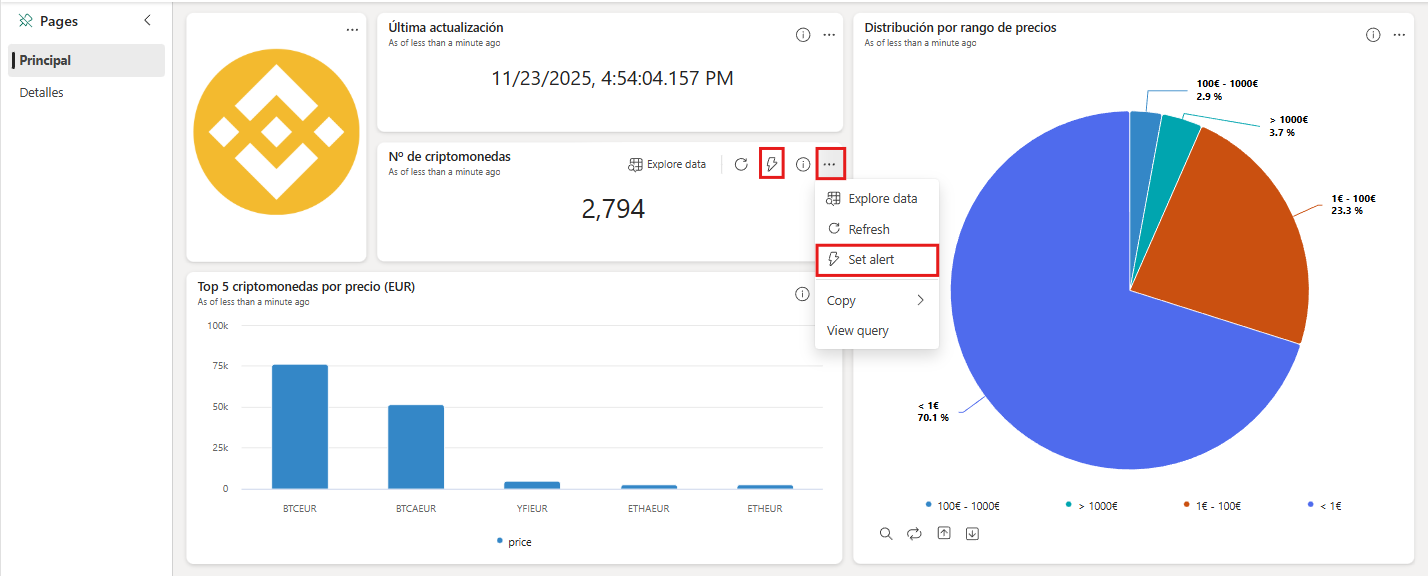This screenshot has width=1428, height=576.
Task: Toggle the price legend series in bar chart
Action: point(515,542)
